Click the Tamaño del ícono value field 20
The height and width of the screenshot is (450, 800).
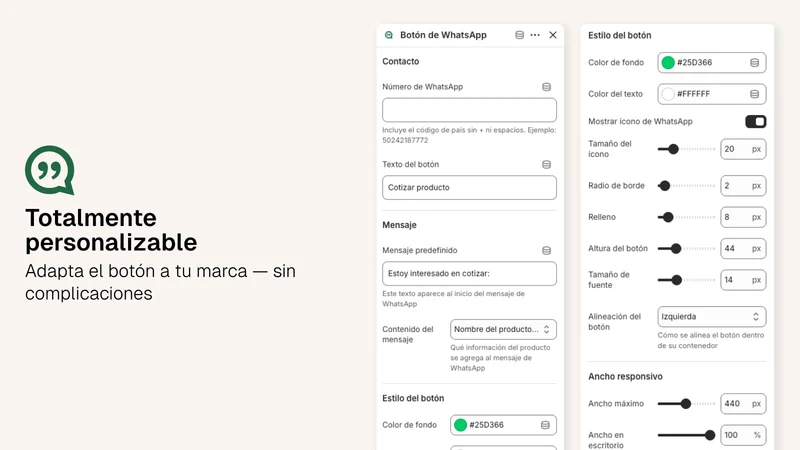(x=743, y=149)
